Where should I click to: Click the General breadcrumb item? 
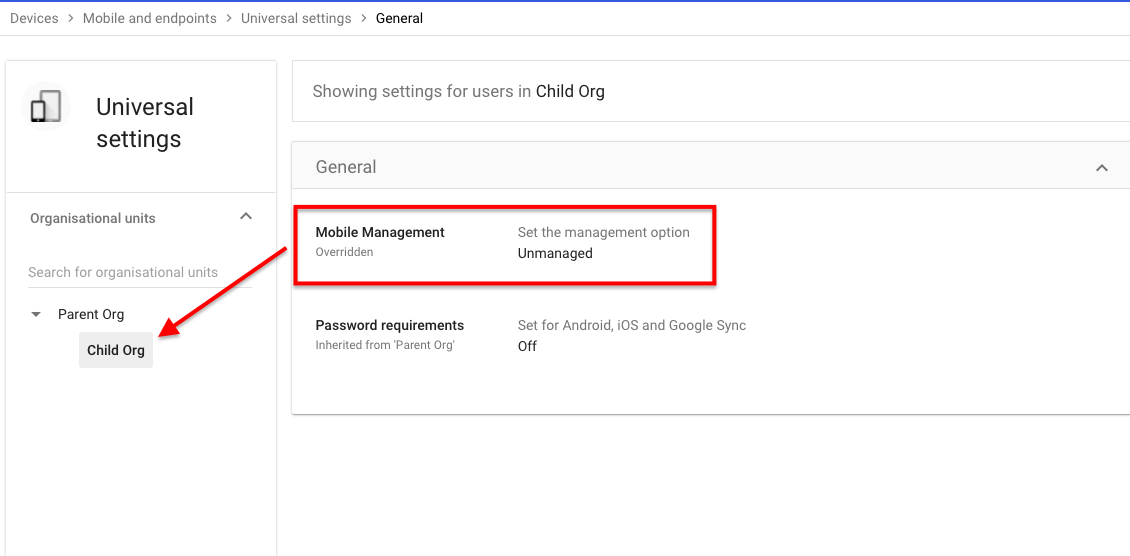pyautogui.click(x=399, y=18)
